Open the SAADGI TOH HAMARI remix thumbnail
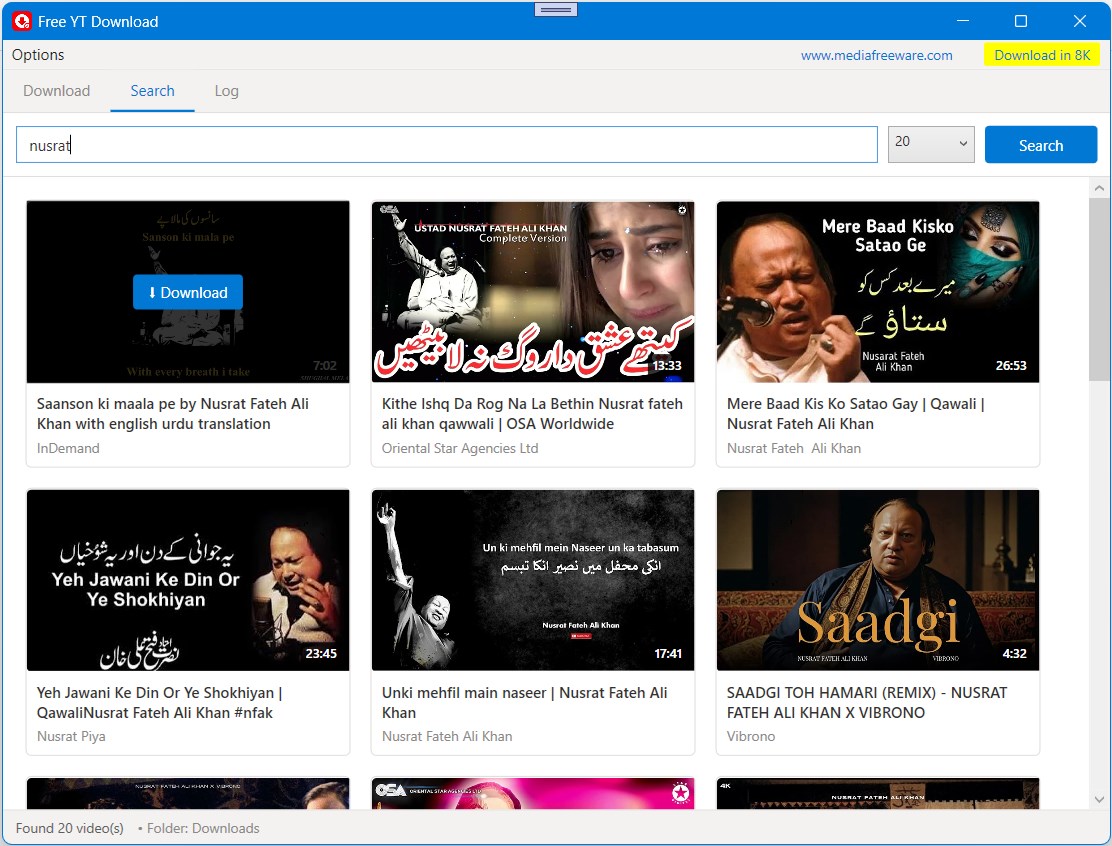 pyautogui.click(x=877, y=580)
